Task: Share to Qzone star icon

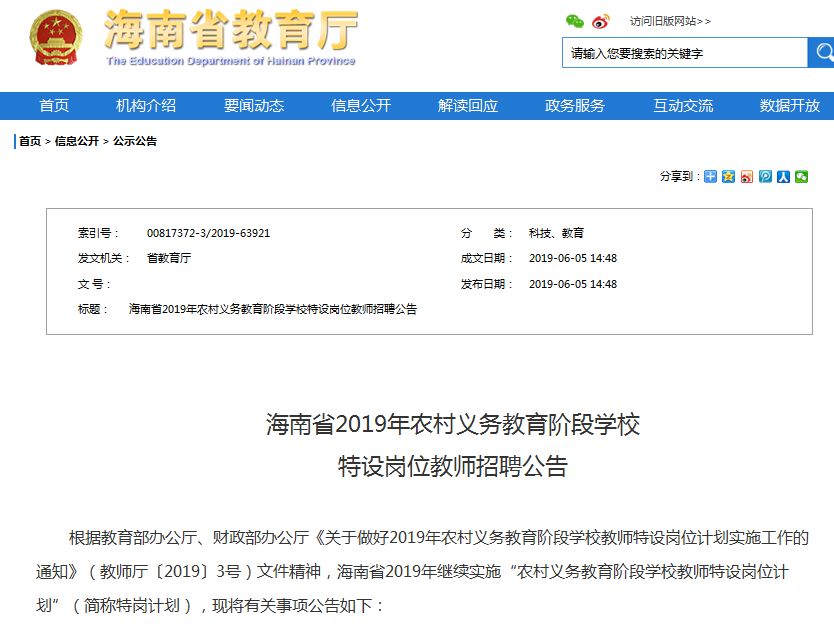Action: 728,177
